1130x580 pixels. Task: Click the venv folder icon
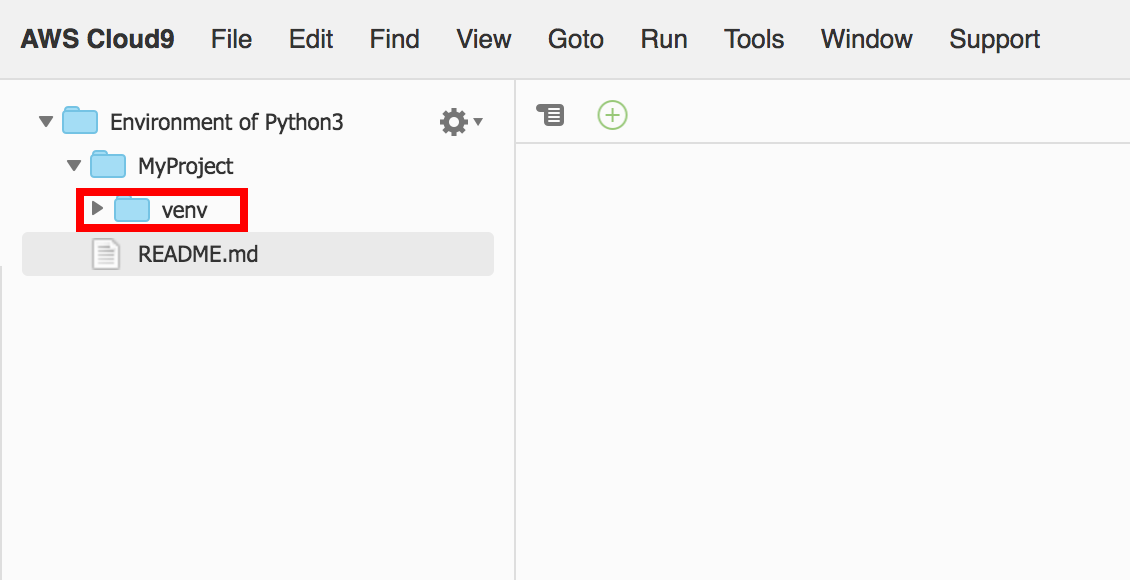coord(133,209)
